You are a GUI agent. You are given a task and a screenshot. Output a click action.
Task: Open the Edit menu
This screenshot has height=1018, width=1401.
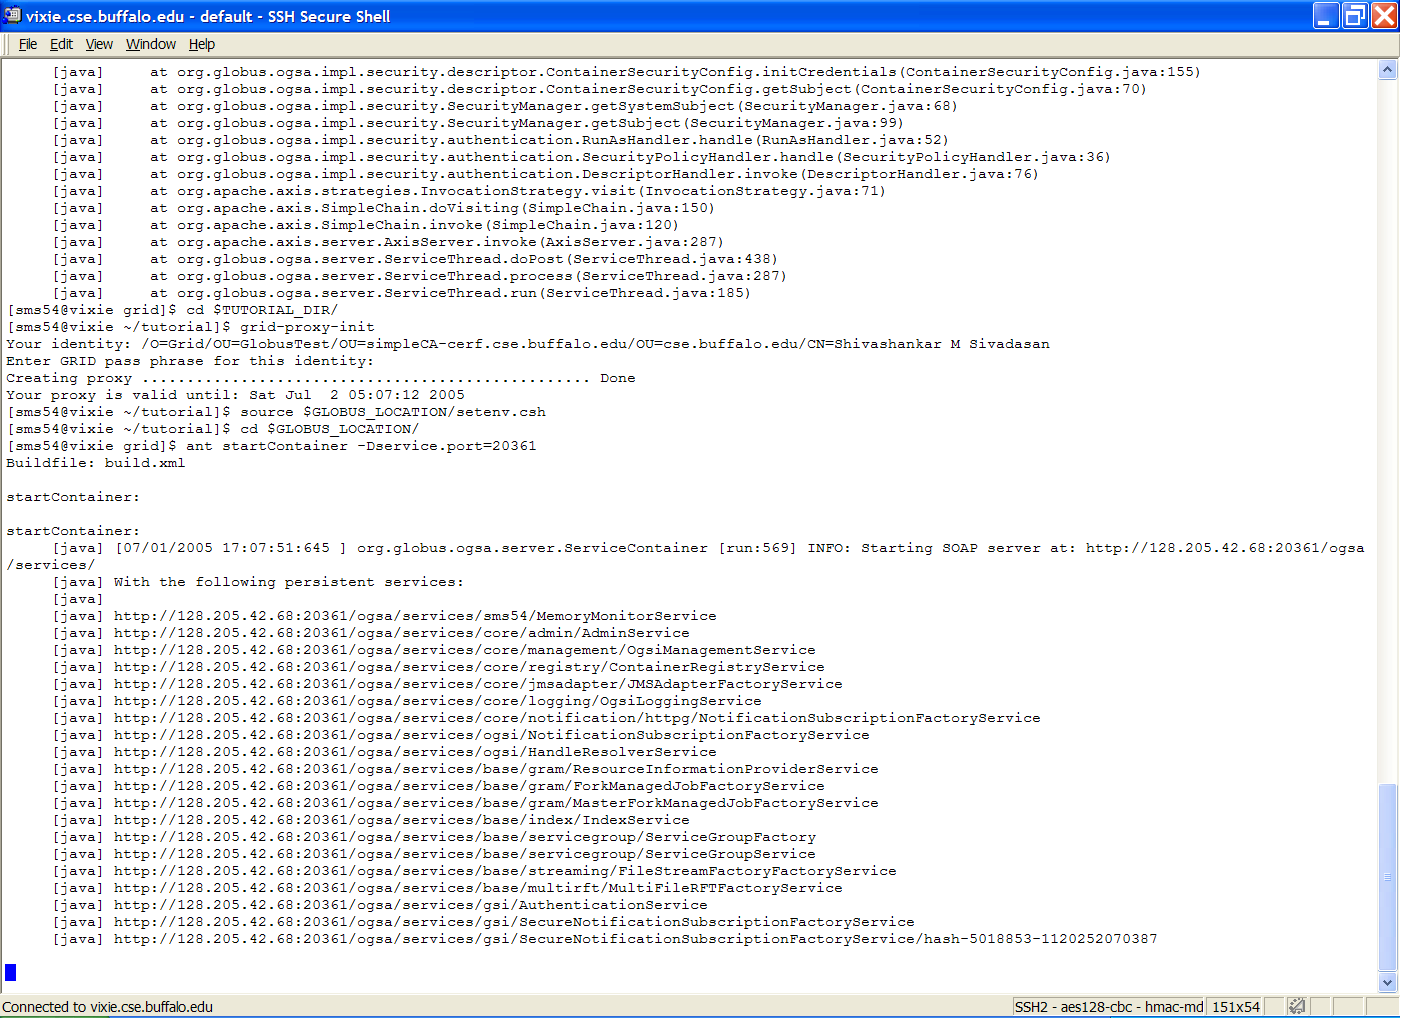coord(61,44)
